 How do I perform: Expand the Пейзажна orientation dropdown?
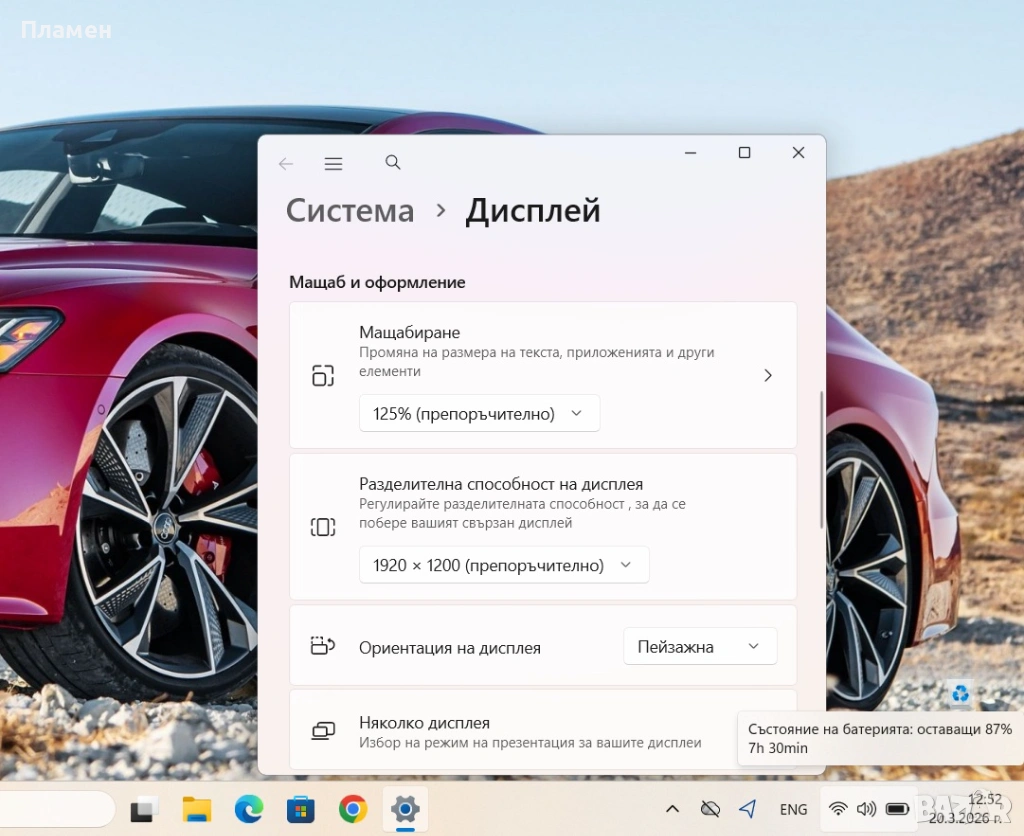pyautogui.click(x=700, y=646)
